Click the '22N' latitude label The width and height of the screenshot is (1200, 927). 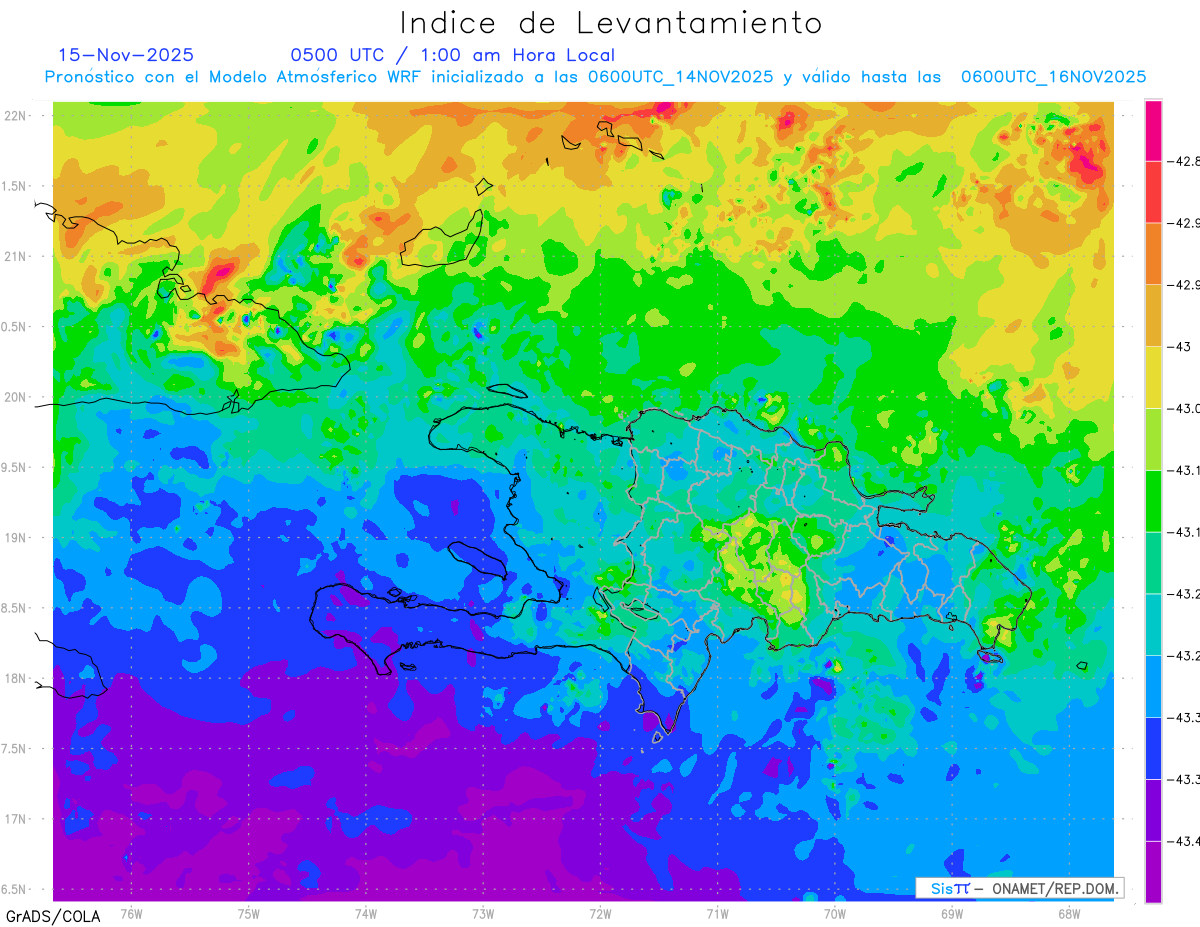17,116
